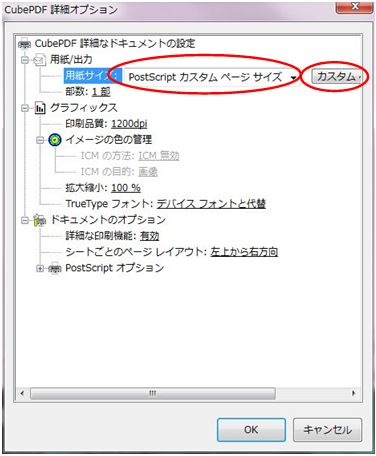Collapse the 用紙/出力 tree node
Viewport: 376px width, 456px height.
coord(25,60)
